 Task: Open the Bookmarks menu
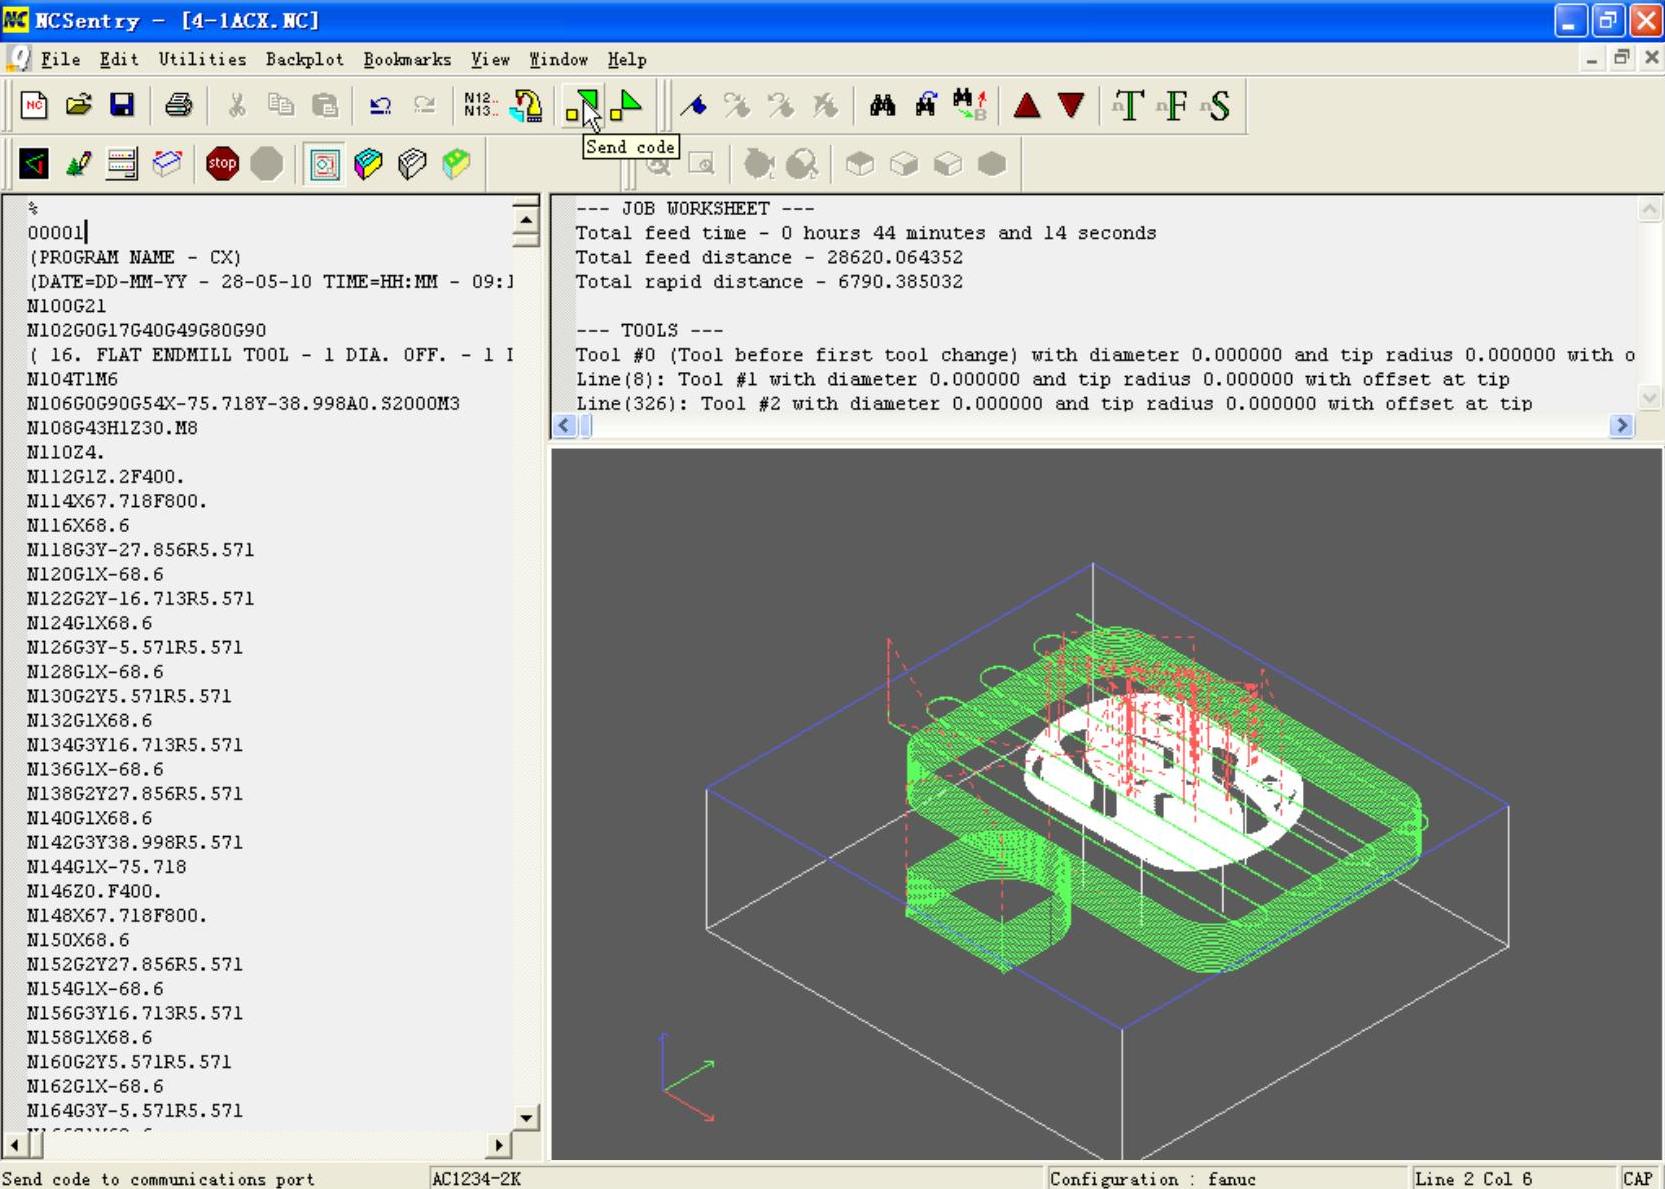coord(407,60)
